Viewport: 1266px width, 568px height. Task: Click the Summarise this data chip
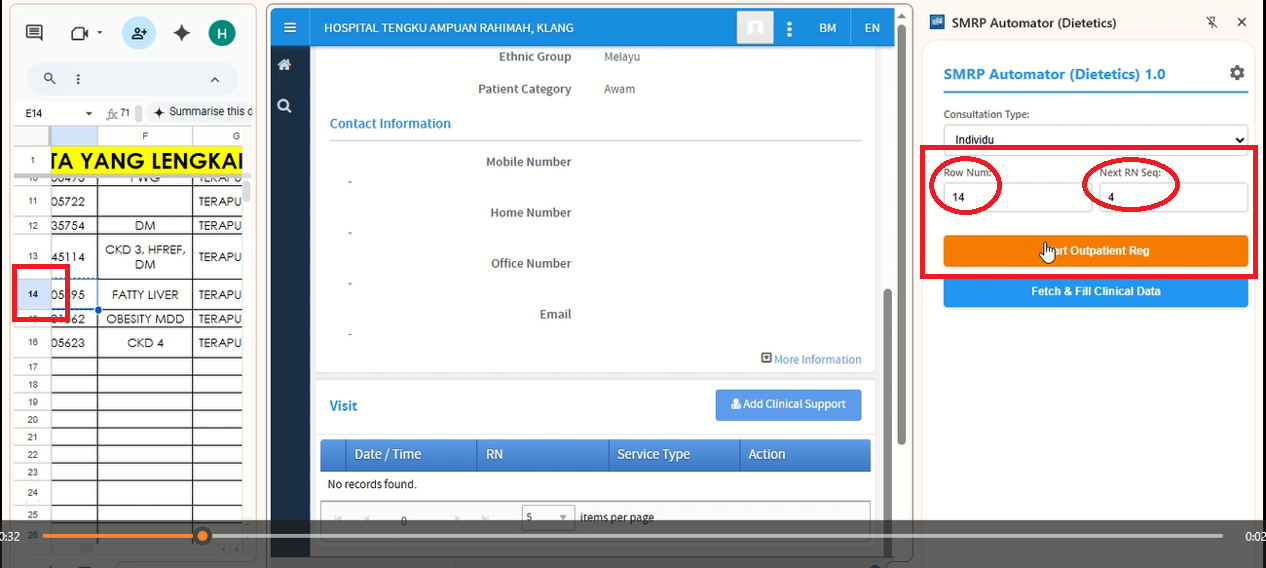click(x=203, y=112)
